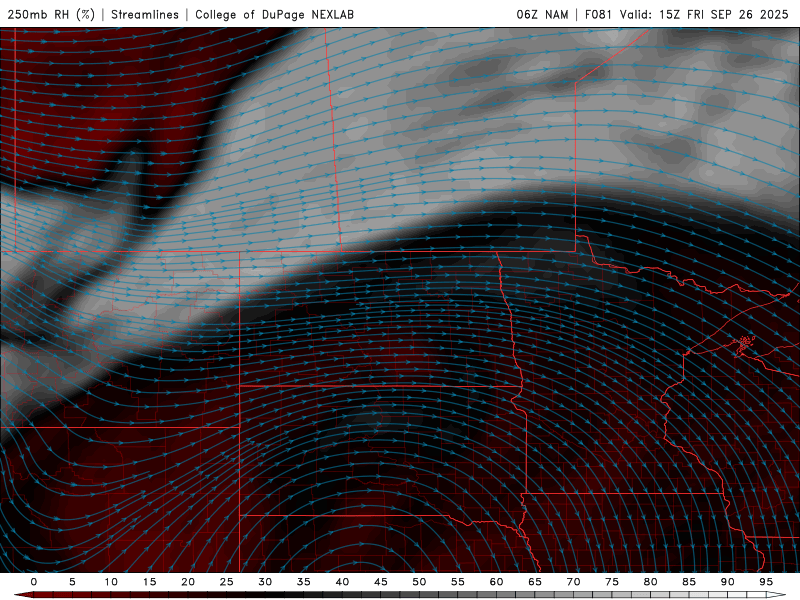
Task: Click the "250mb RH (%)" title text
Action: point(51,14)
